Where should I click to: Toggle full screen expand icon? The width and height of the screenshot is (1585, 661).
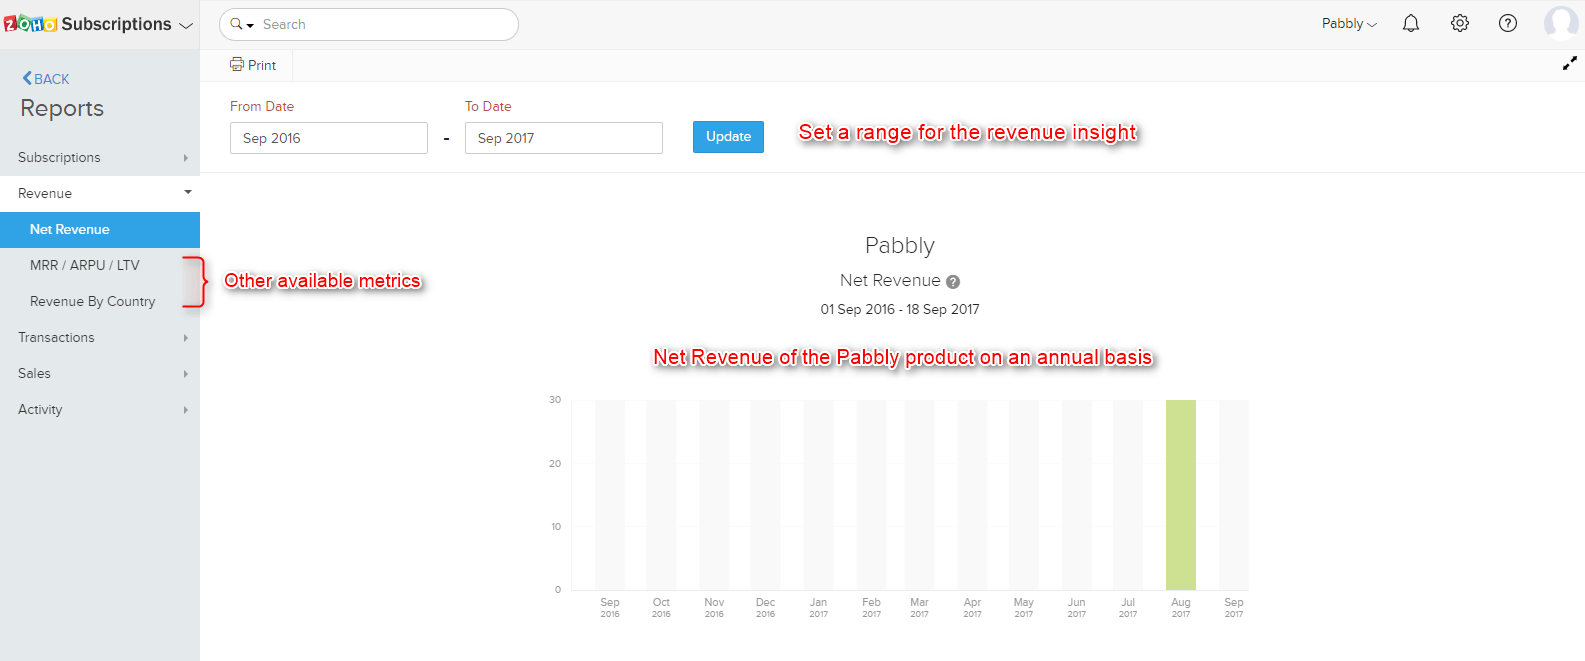[1570, 63]
